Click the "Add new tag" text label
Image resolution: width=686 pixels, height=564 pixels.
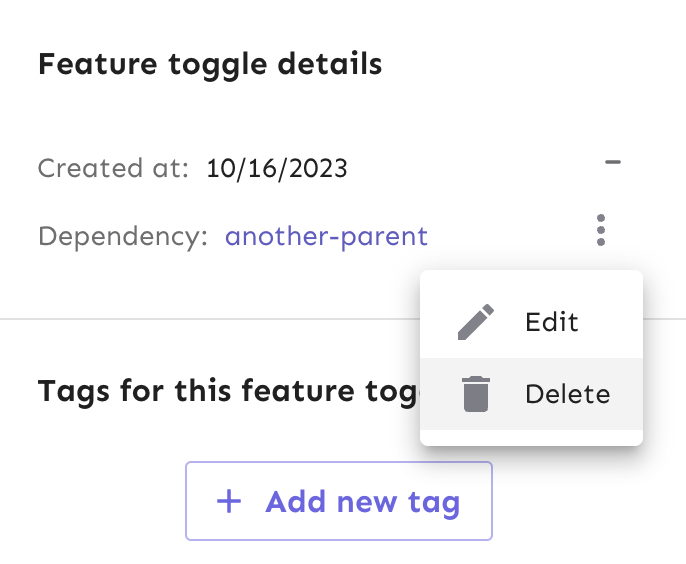362,501
